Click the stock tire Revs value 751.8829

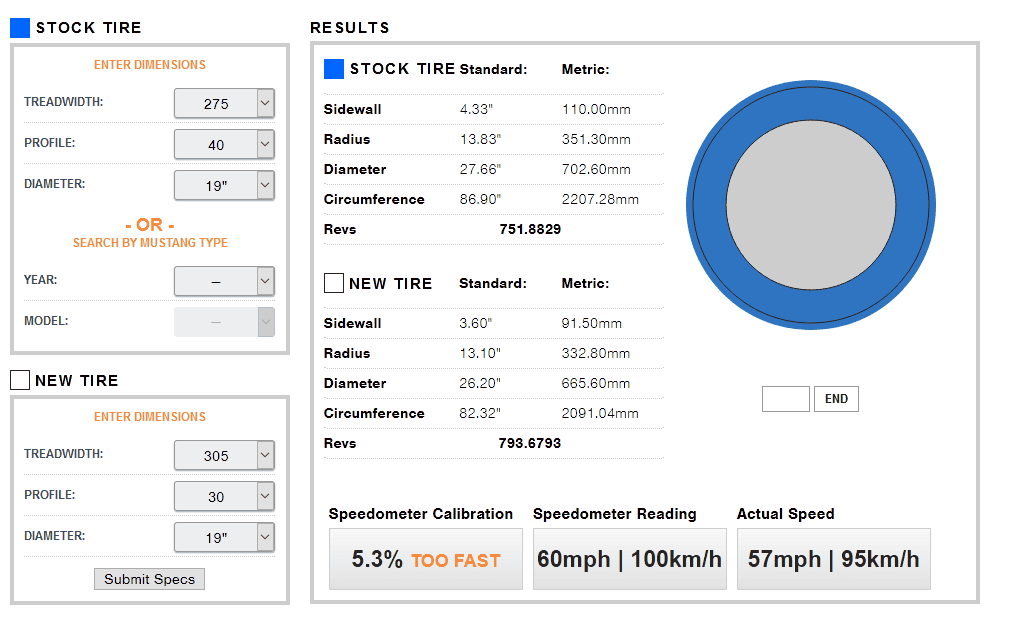tap(530, 229)
